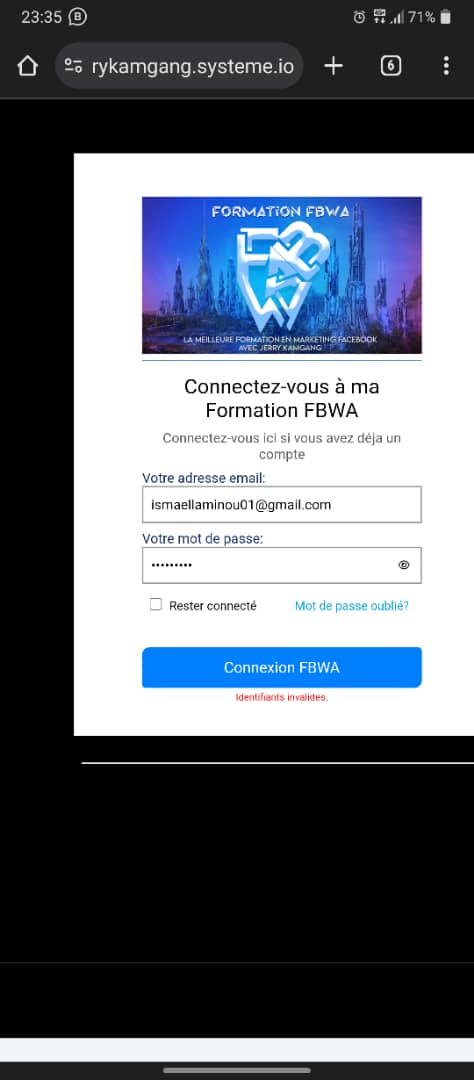
Task: Tap the browser home icon
Action: [x=27, y=66]
